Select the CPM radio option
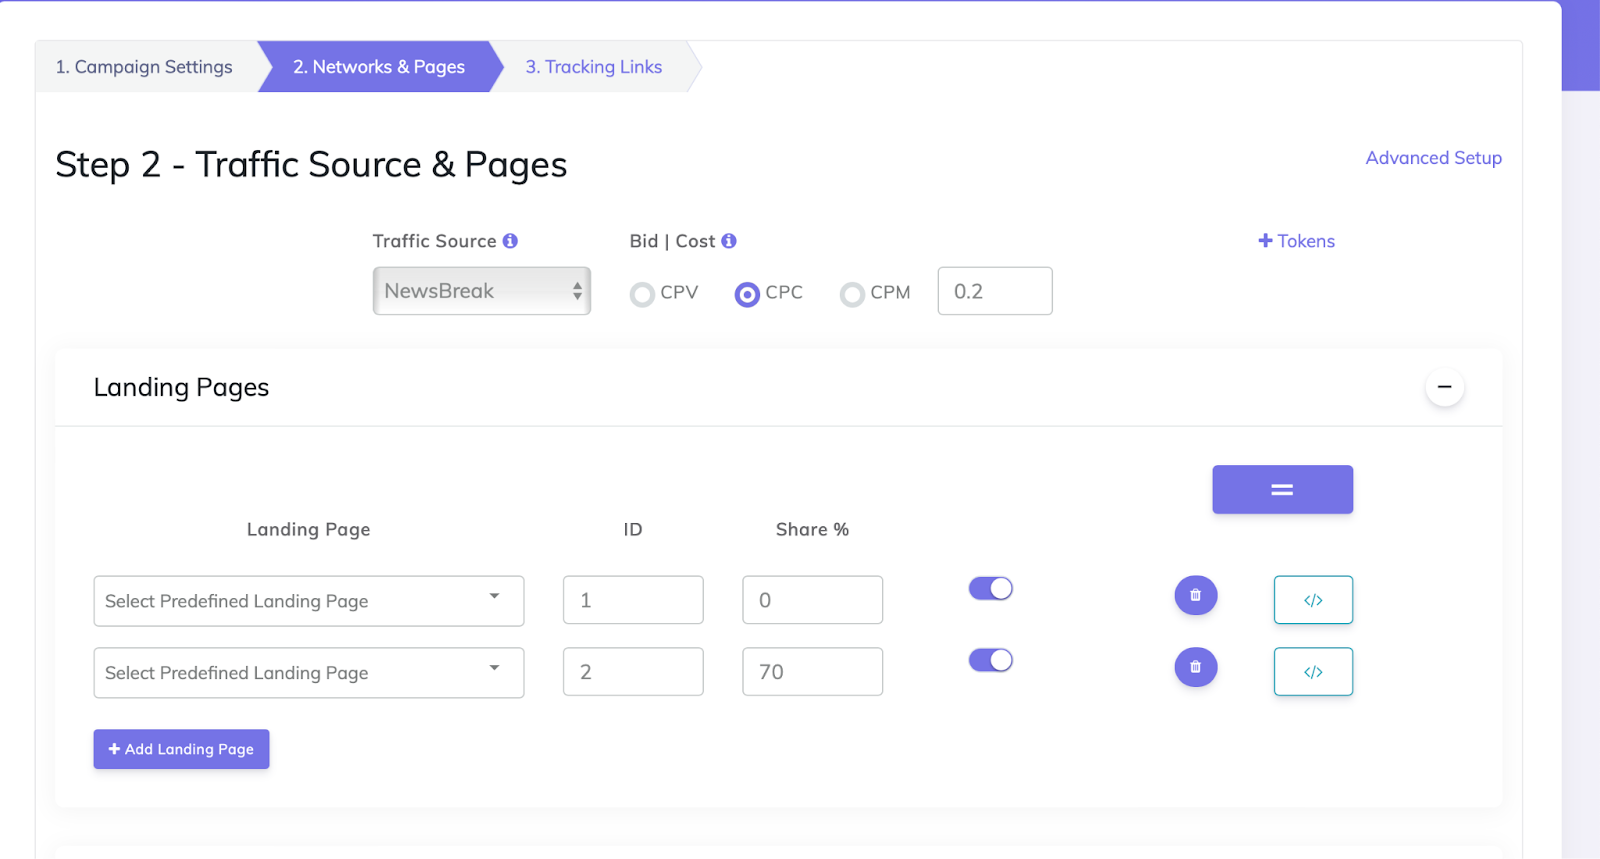The height and width of the screenshot is (859, 1600). click(852, 294)
